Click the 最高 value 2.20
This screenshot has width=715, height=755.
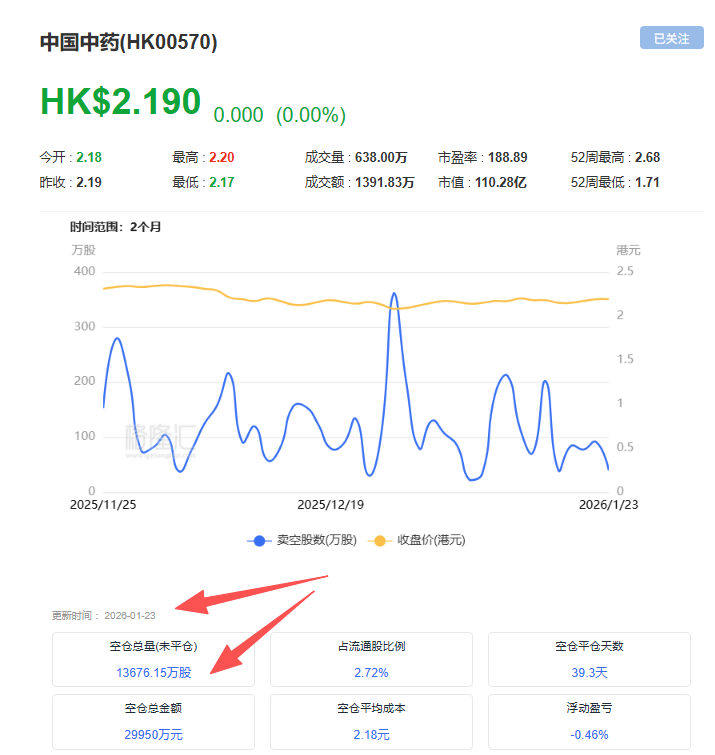221,157
